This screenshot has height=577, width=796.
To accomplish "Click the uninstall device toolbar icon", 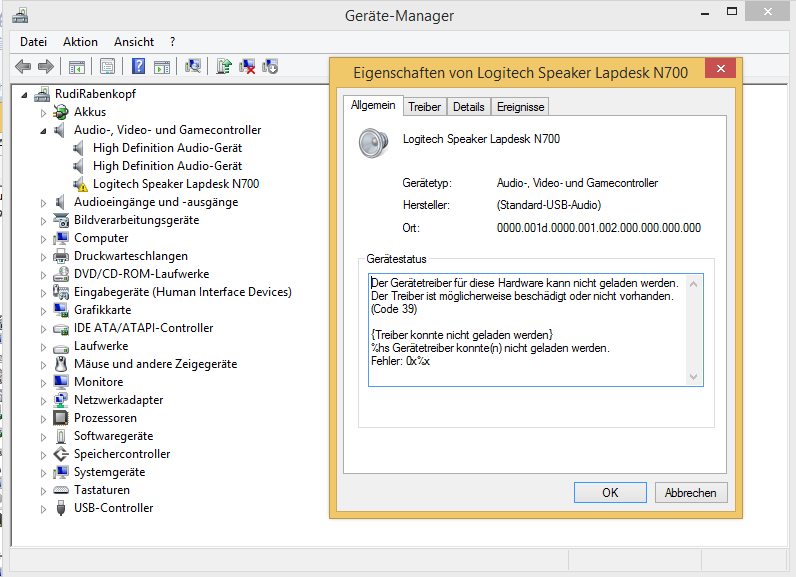I will tap(247, 66).
